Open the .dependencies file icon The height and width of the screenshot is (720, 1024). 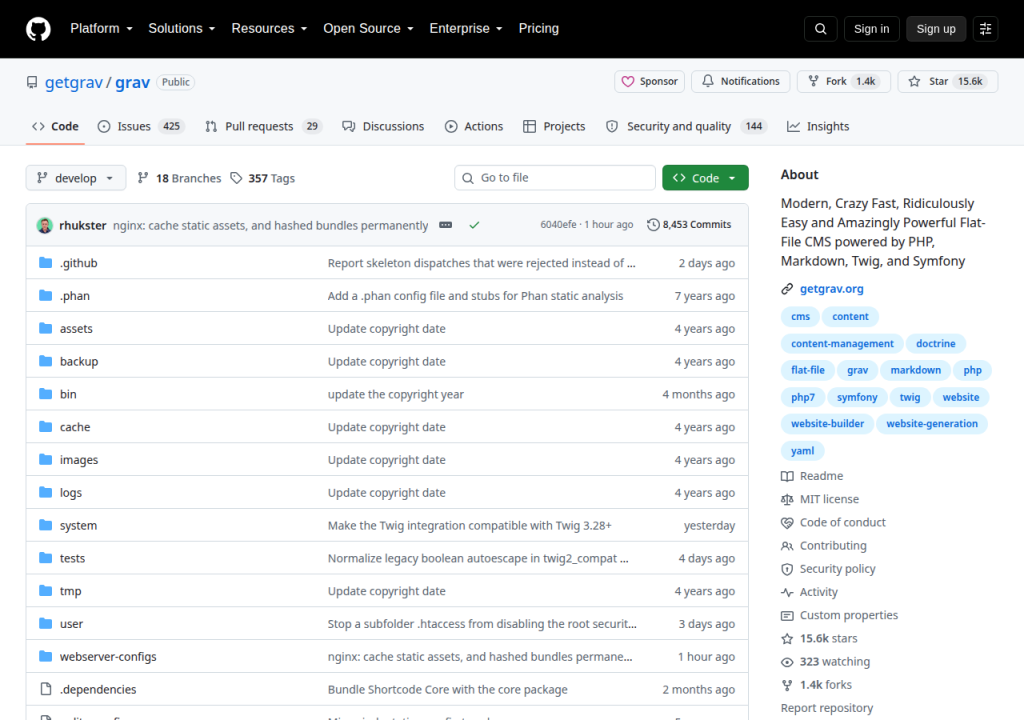click(46, 689)
